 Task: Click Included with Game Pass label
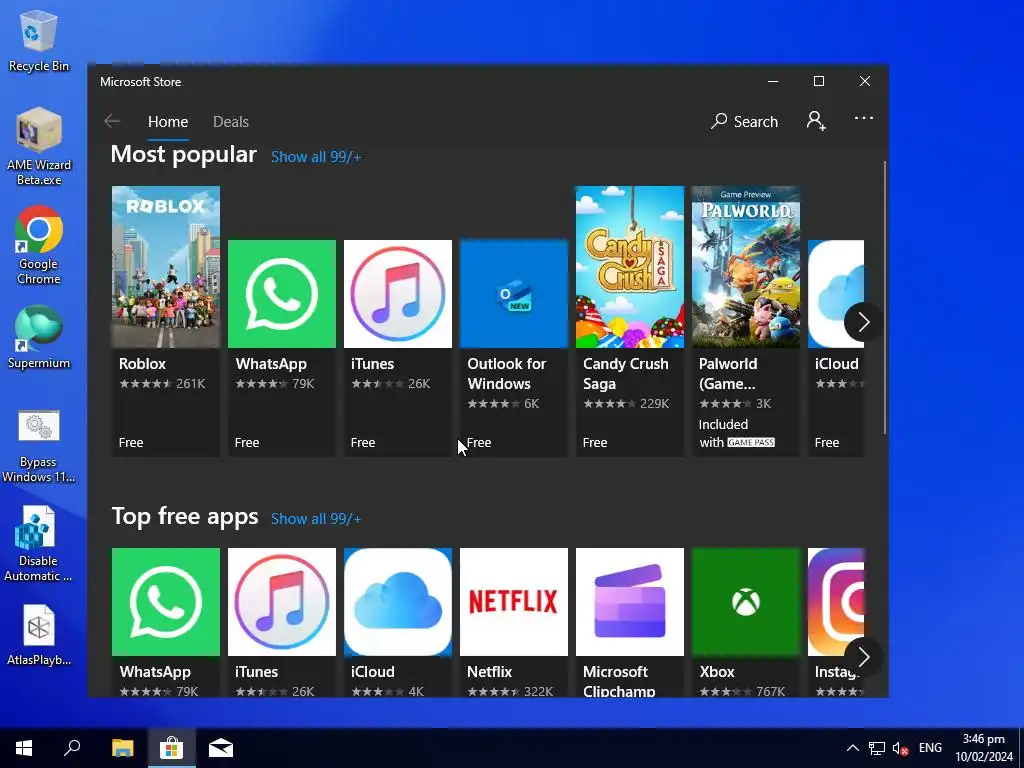737,434
